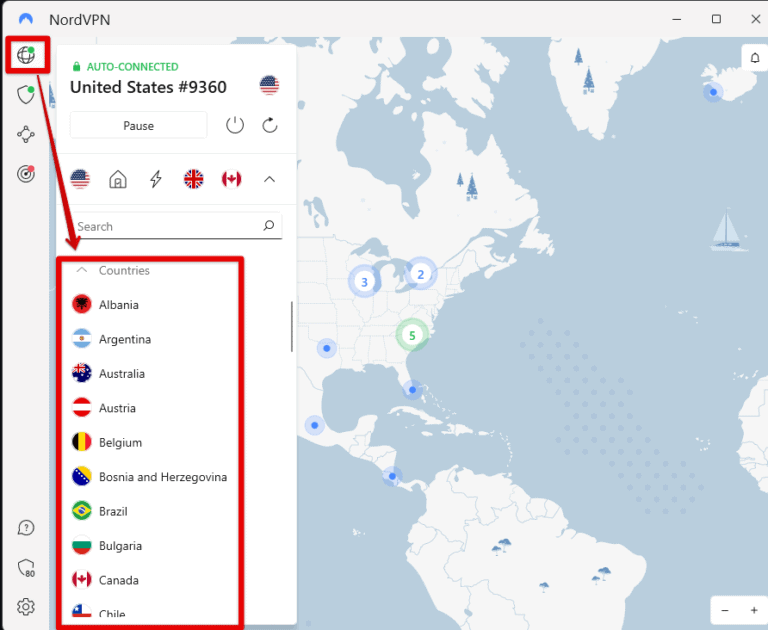Select the Florida server dot on map
Screen dimensions: 768x630
[x=412, y=390]
